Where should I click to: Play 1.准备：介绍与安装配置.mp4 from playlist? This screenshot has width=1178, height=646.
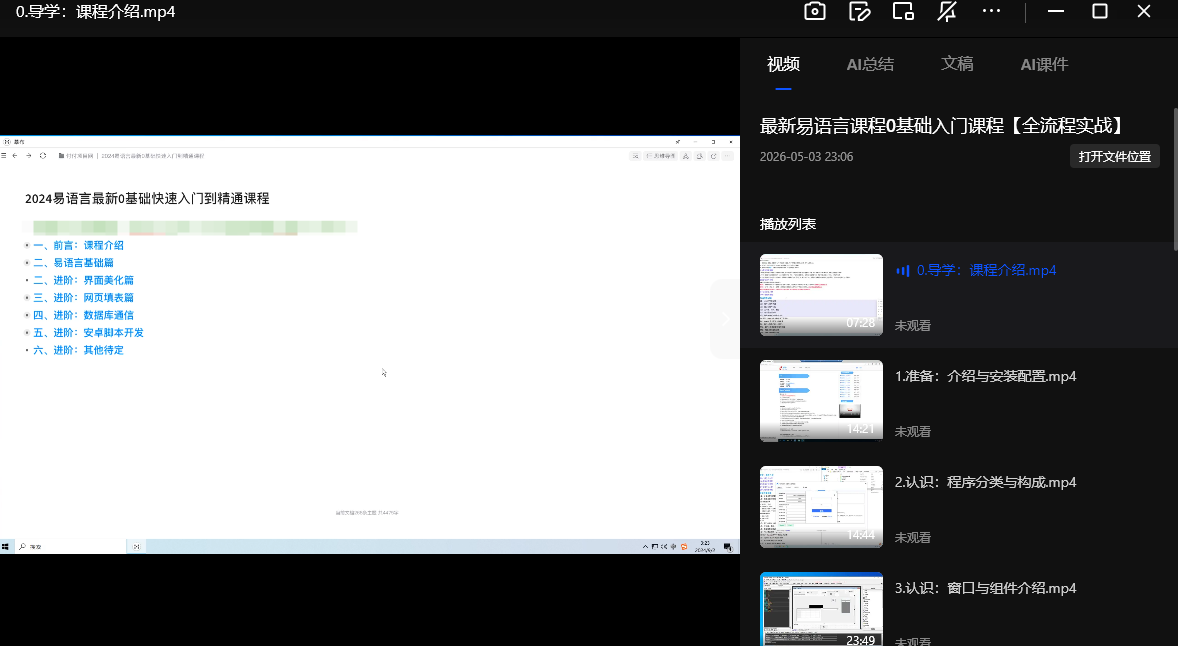point(986,376)
